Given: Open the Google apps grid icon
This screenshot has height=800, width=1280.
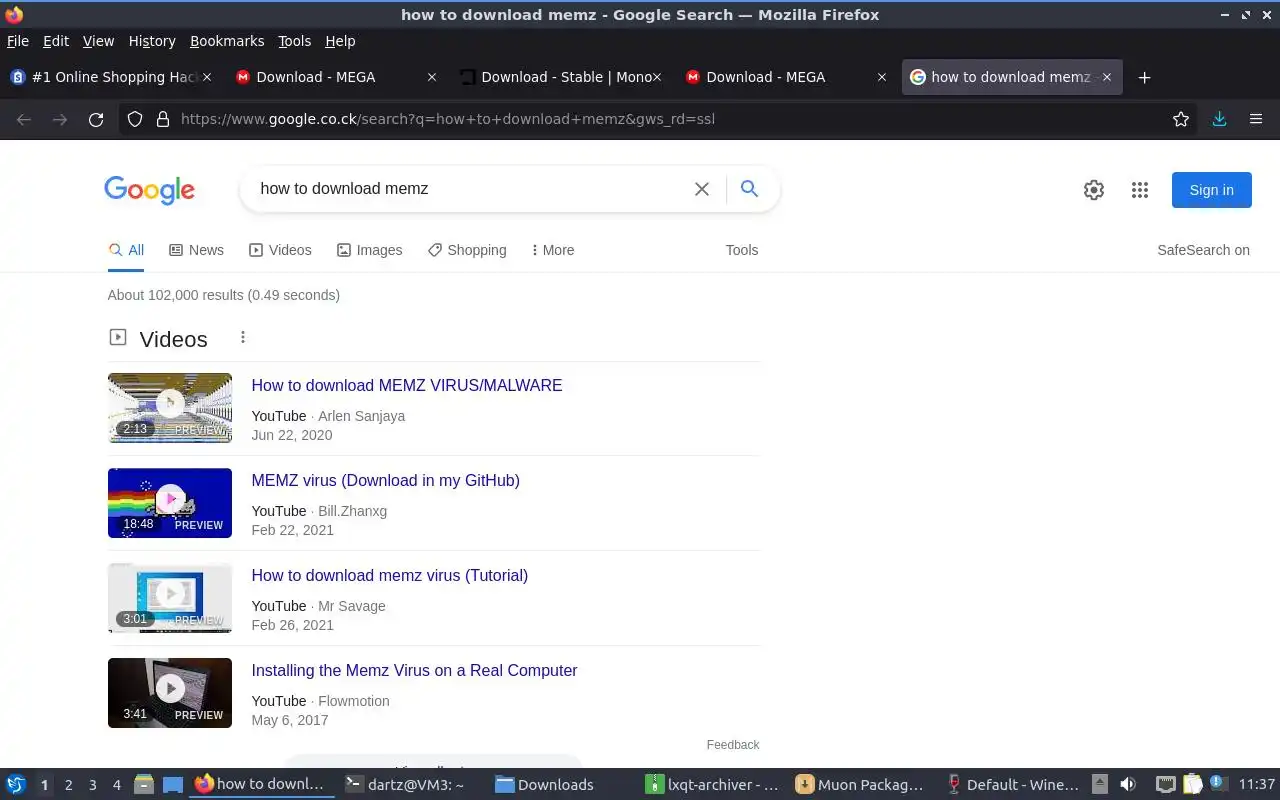Looking at the screenshot, I should 1140,190.
